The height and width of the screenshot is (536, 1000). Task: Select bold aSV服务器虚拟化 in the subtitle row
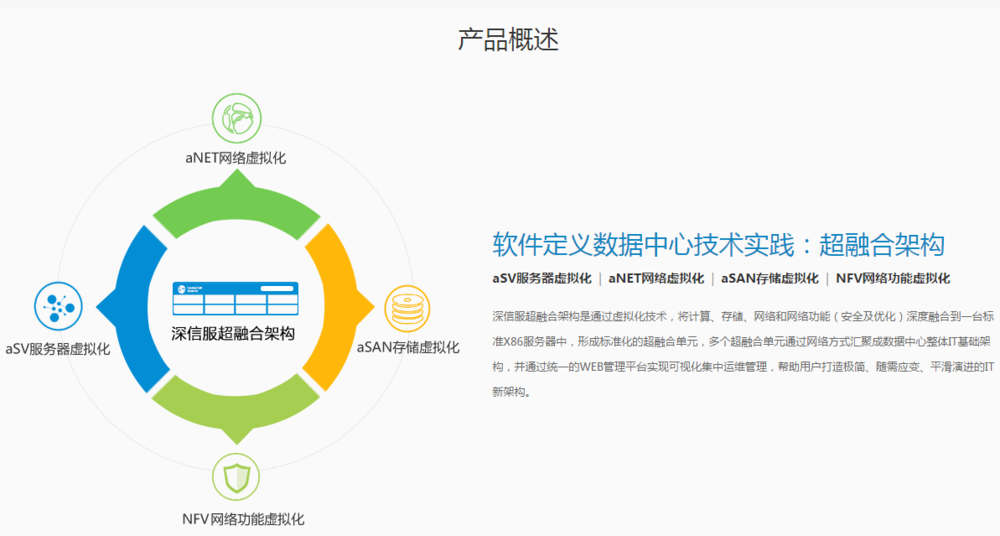click(541, 278)
